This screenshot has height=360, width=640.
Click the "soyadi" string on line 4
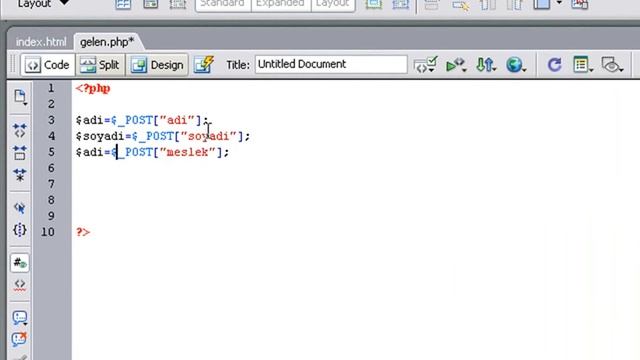pyautogui.click(x=209, y=136)
